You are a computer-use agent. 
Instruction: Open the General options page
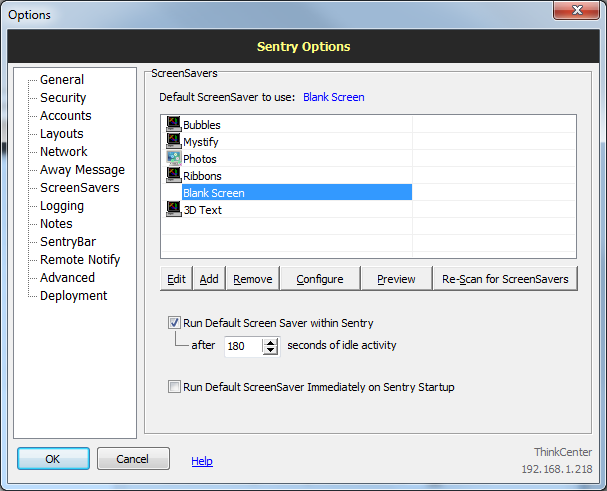[x=62, y=80]
